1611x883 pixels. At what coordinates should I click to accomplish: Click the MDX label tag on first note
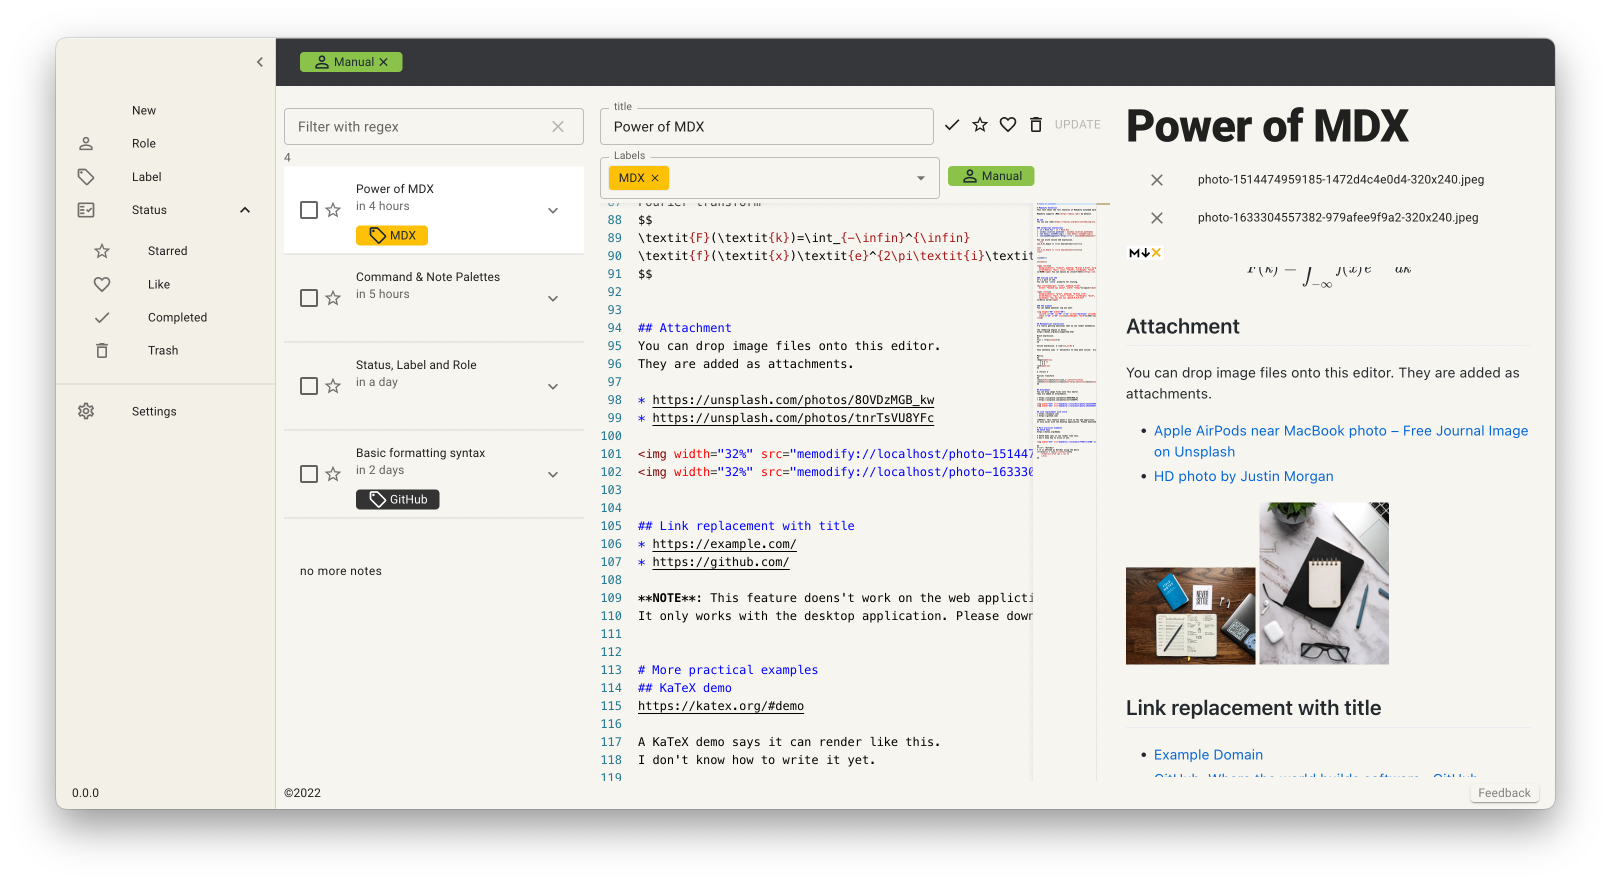pyautogui.click(x=392, y=235)
